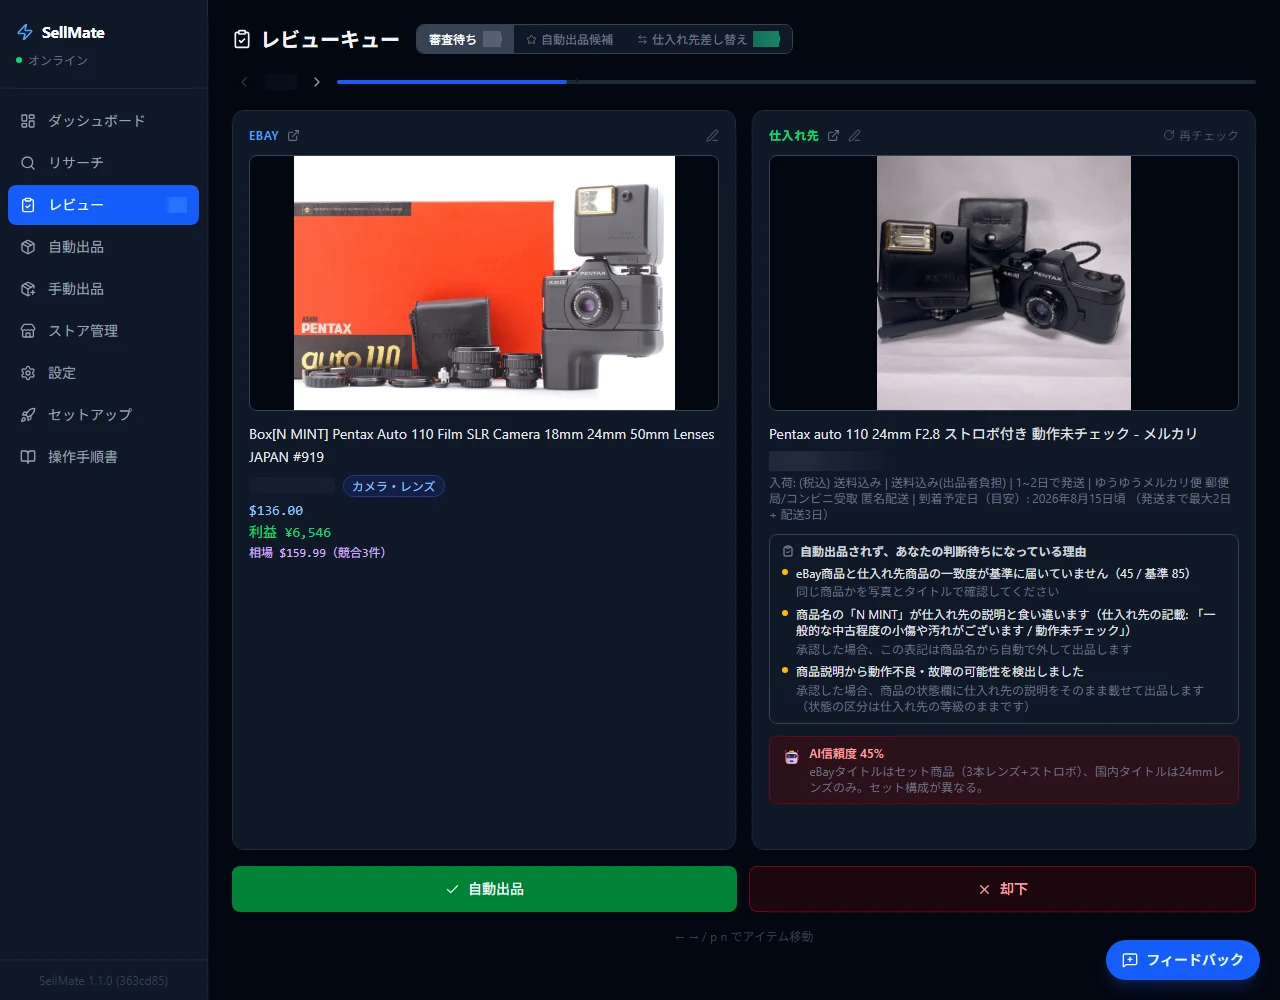Switch to the 仕入れ先差し替え tab
The width and height of the screenshot is (1280, 1000).
point(708,40)
